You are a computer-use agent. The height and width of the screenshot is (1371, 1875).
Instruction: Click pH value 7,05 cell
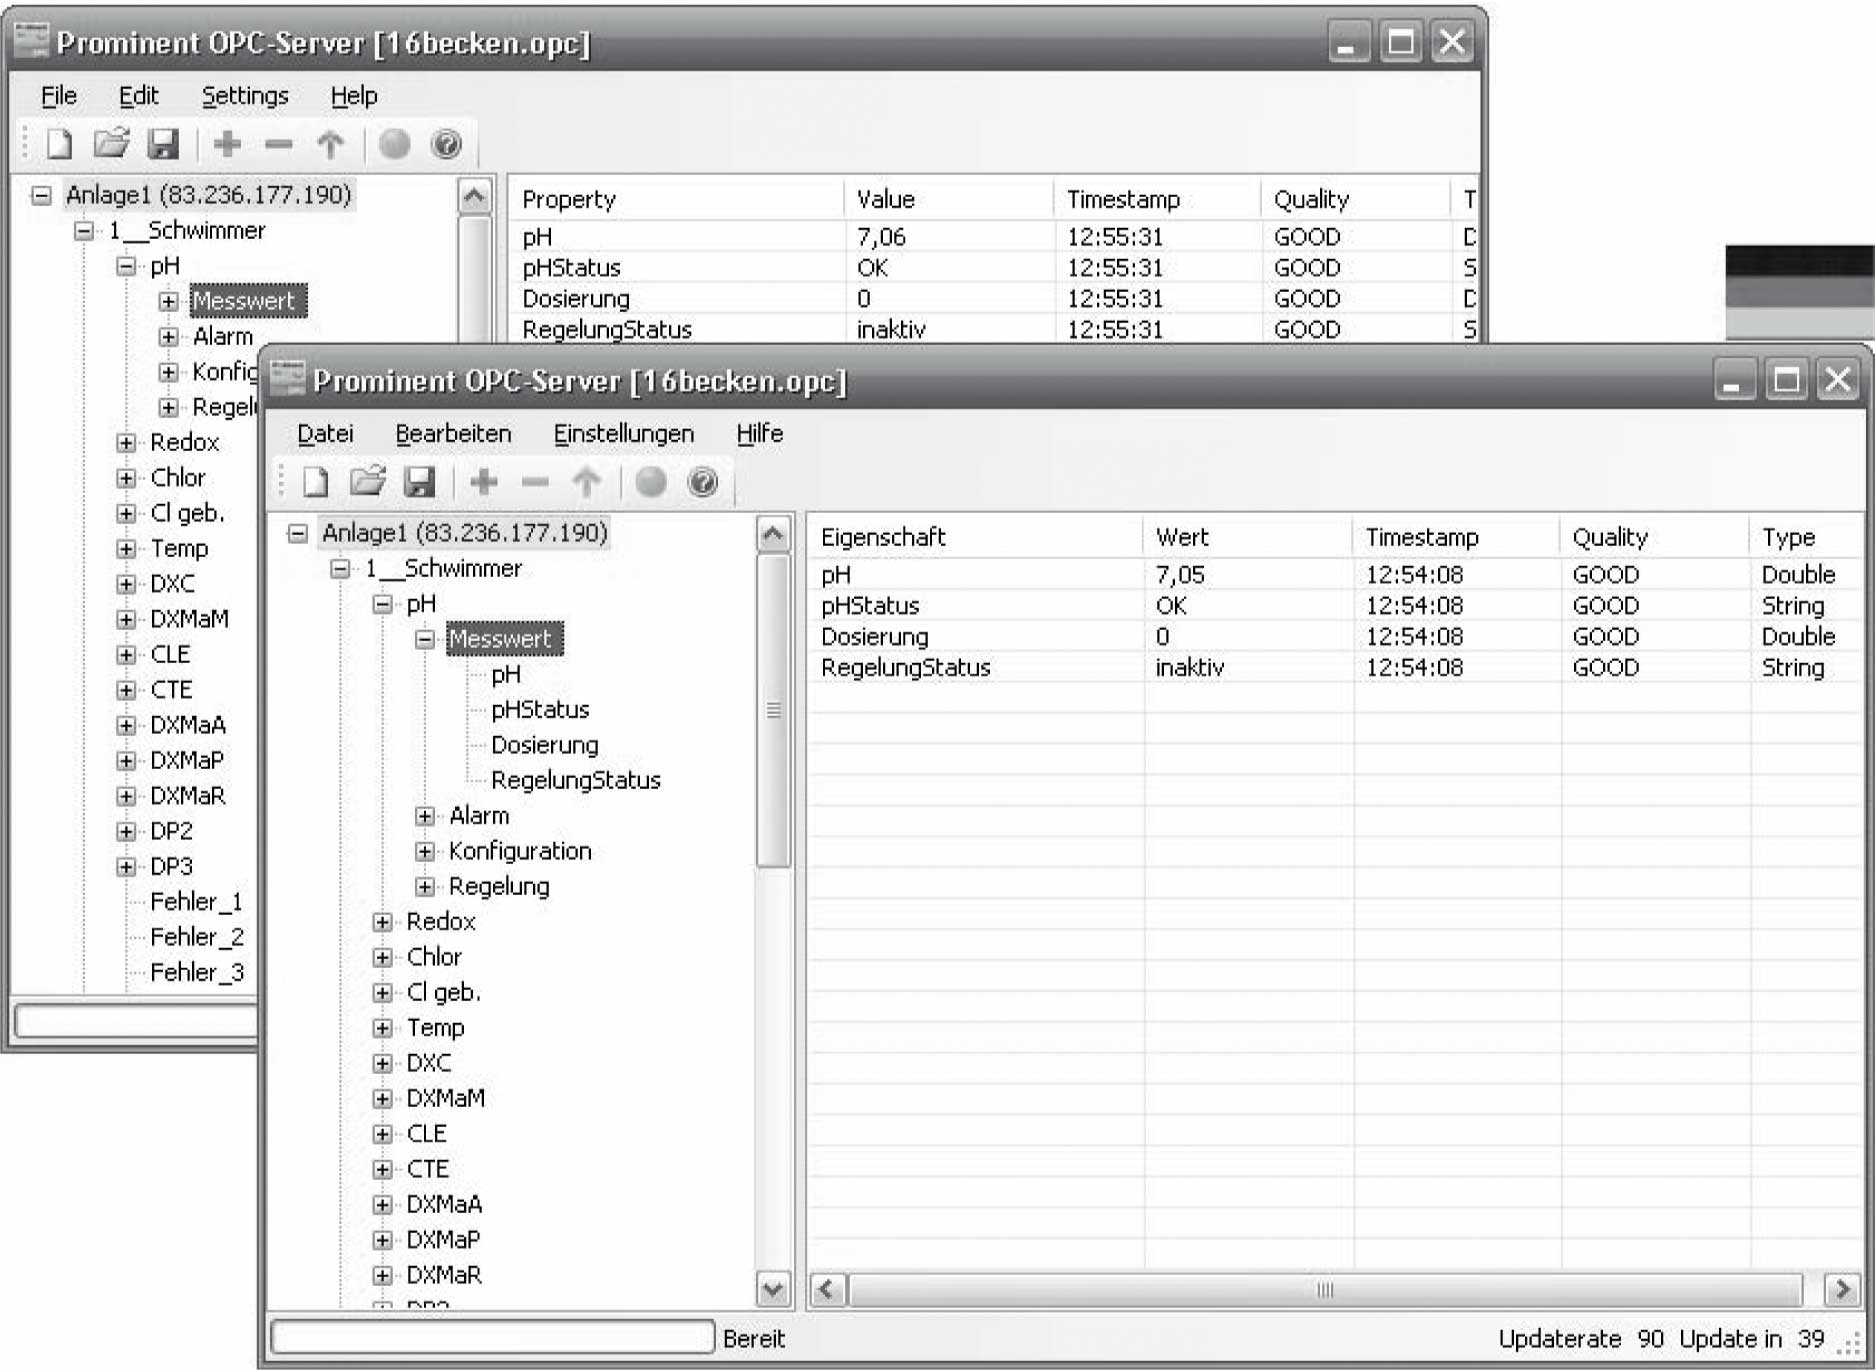[x=1180, y=575]
